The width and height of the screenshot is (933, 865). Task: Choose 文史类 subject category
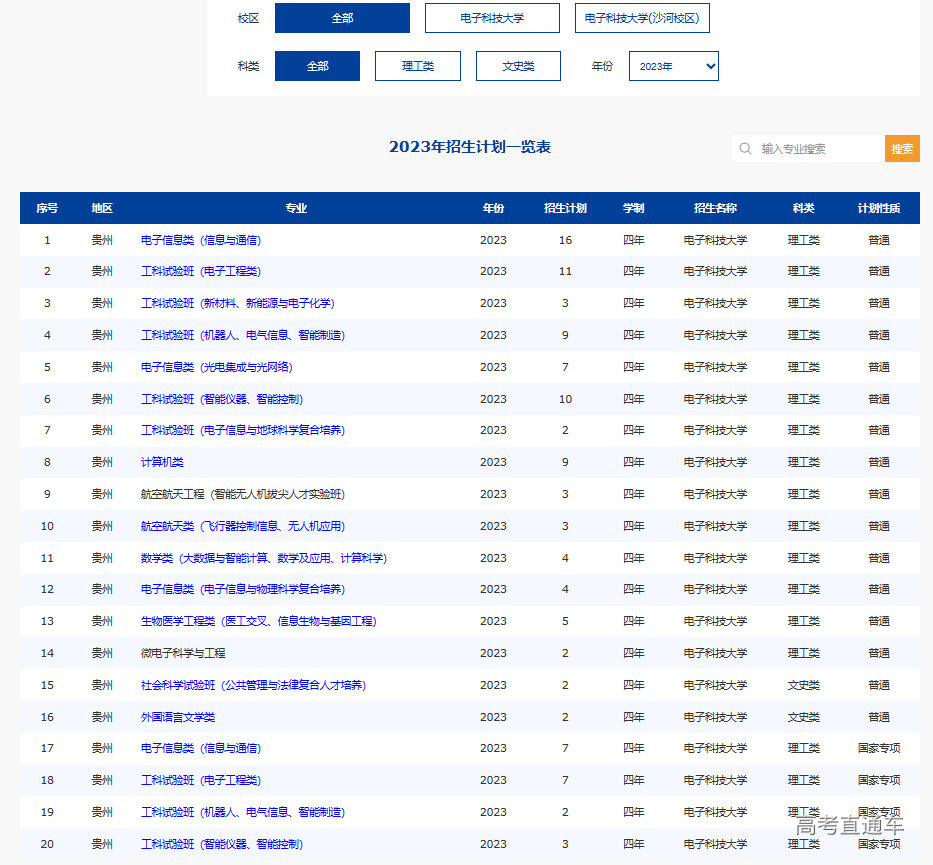pos(518,66)
